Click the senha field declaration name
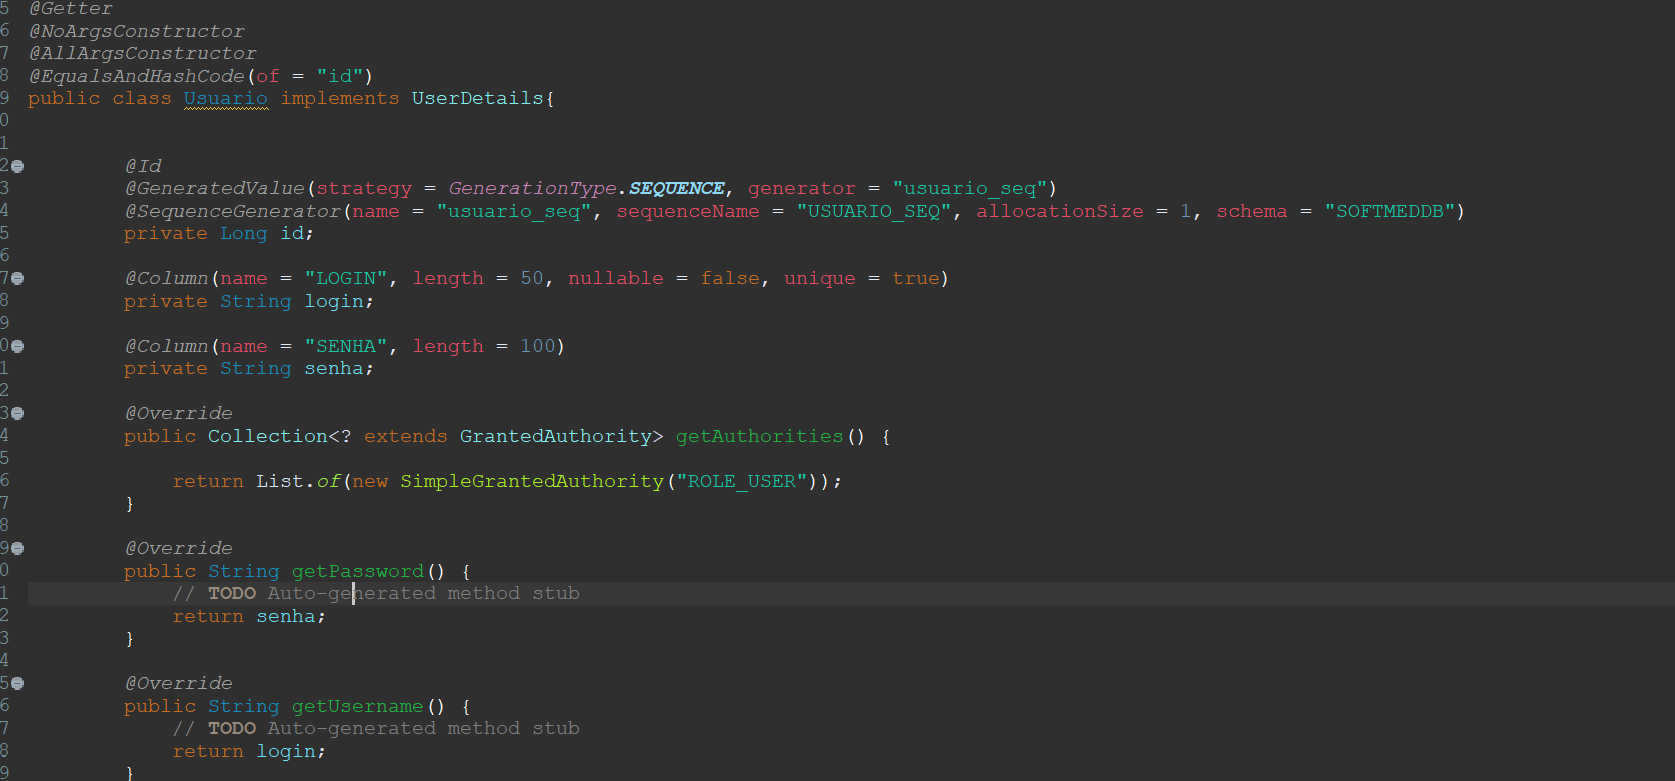 (x=334, y=368)
